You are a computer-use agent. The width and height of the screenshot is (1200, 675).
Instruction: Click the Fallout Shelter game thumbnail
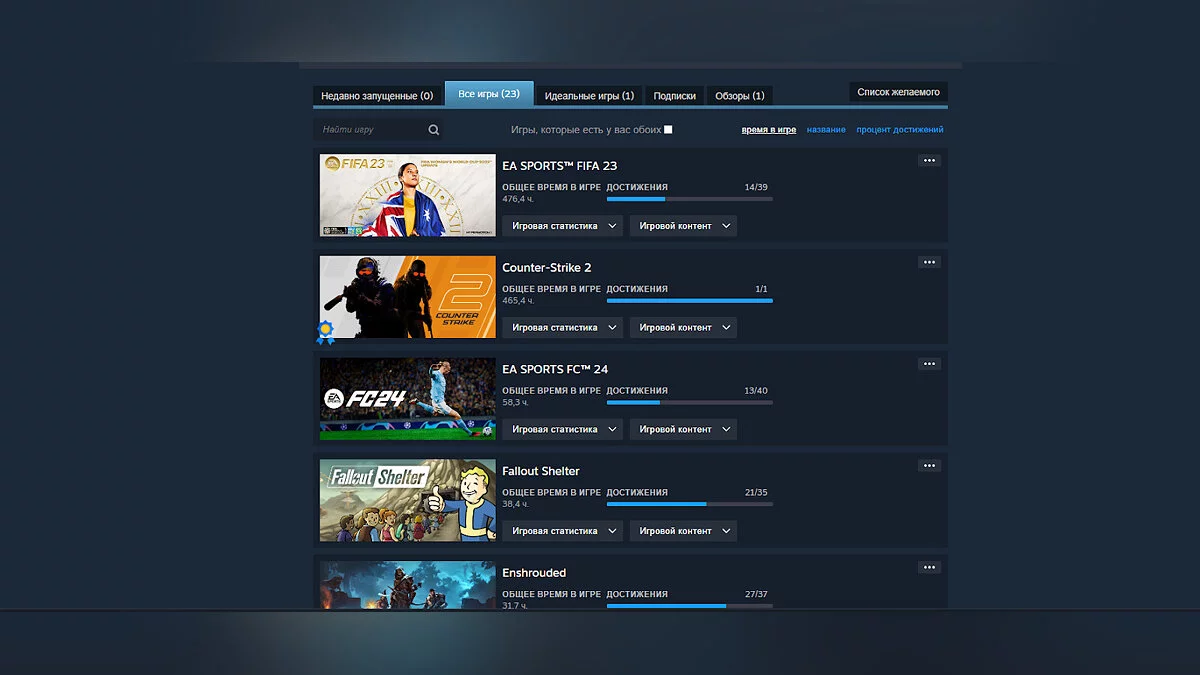click(x=407, y=500)
